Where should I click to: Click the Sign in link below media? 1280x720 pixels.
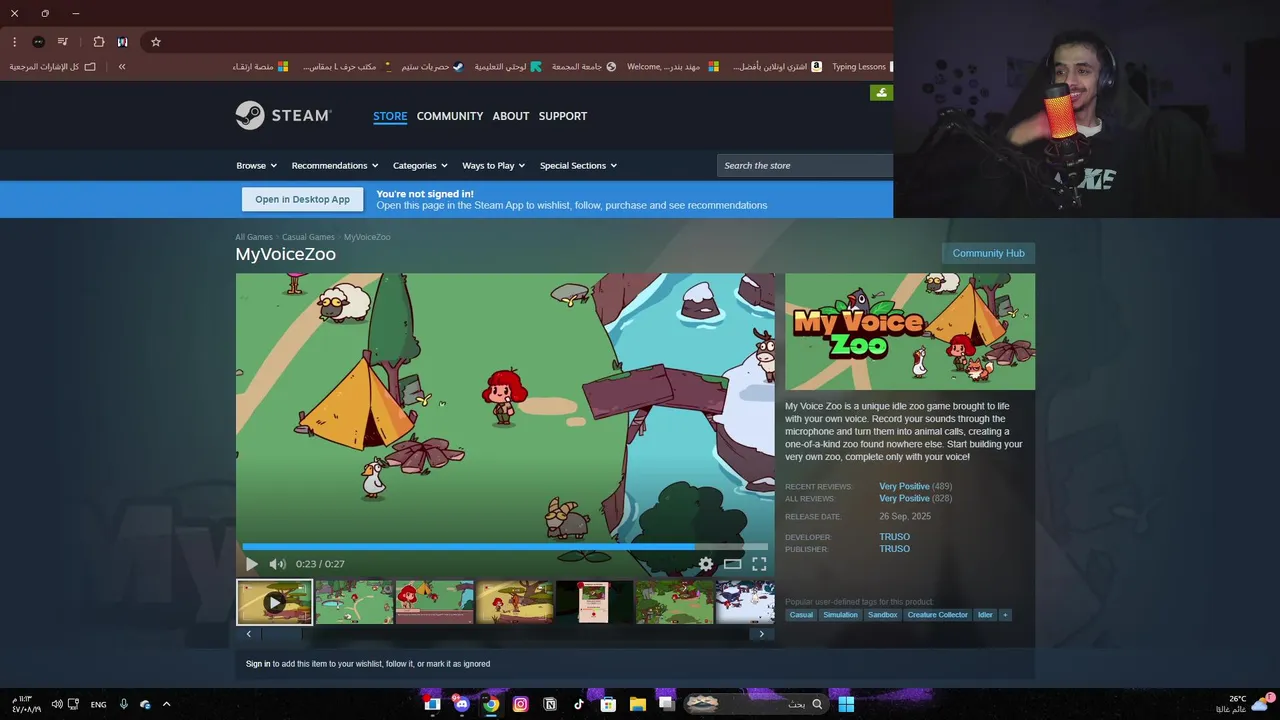click(x=258, y=664)
